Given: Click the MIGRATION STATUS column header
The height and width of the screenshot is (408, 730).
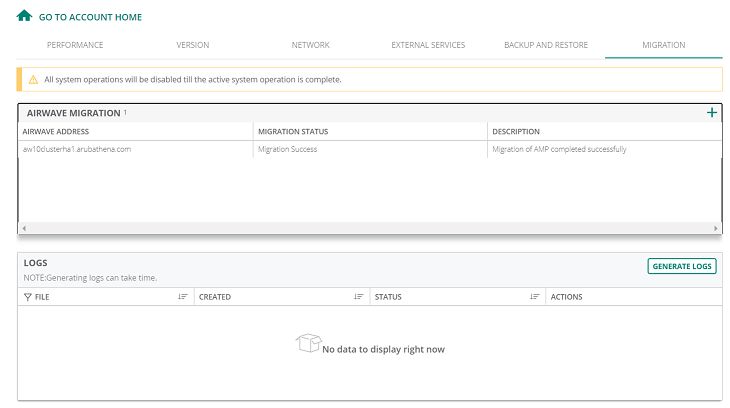Looking at the screenshot, I should click(x=293, y=132).
